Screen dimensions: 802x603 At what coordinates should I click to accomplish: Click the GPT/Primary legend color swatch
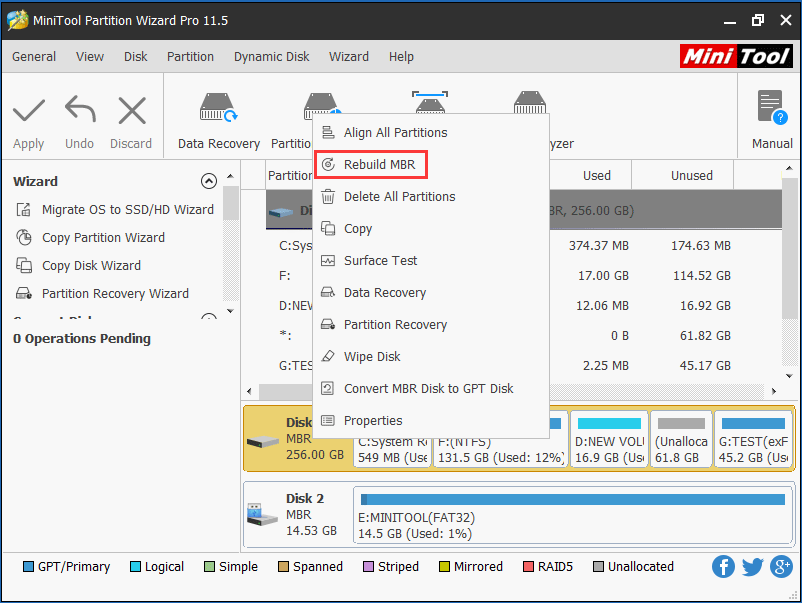pyautogui.click(x=29, y=567)
